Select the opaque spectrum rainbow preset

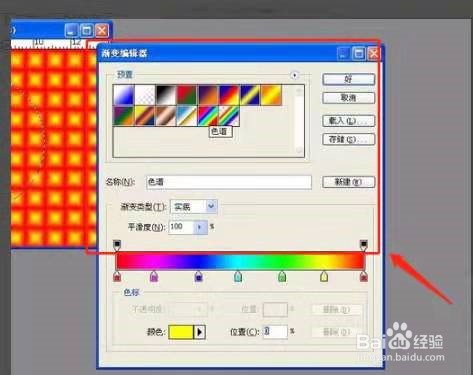208,116
